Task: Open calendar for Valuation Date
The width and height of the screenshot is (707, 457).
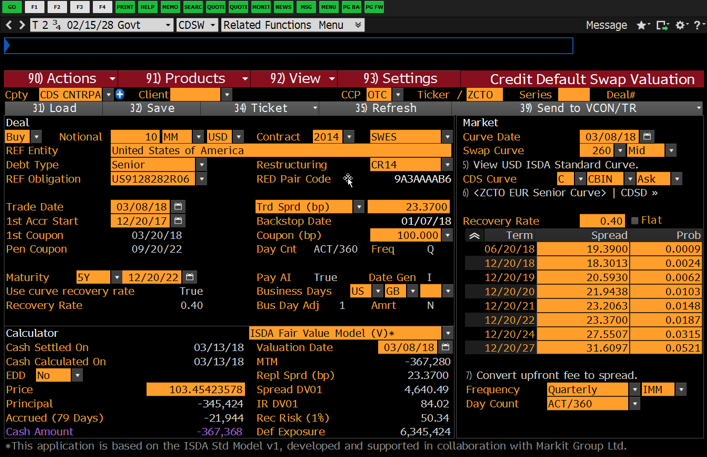Action: coord(446,348)
